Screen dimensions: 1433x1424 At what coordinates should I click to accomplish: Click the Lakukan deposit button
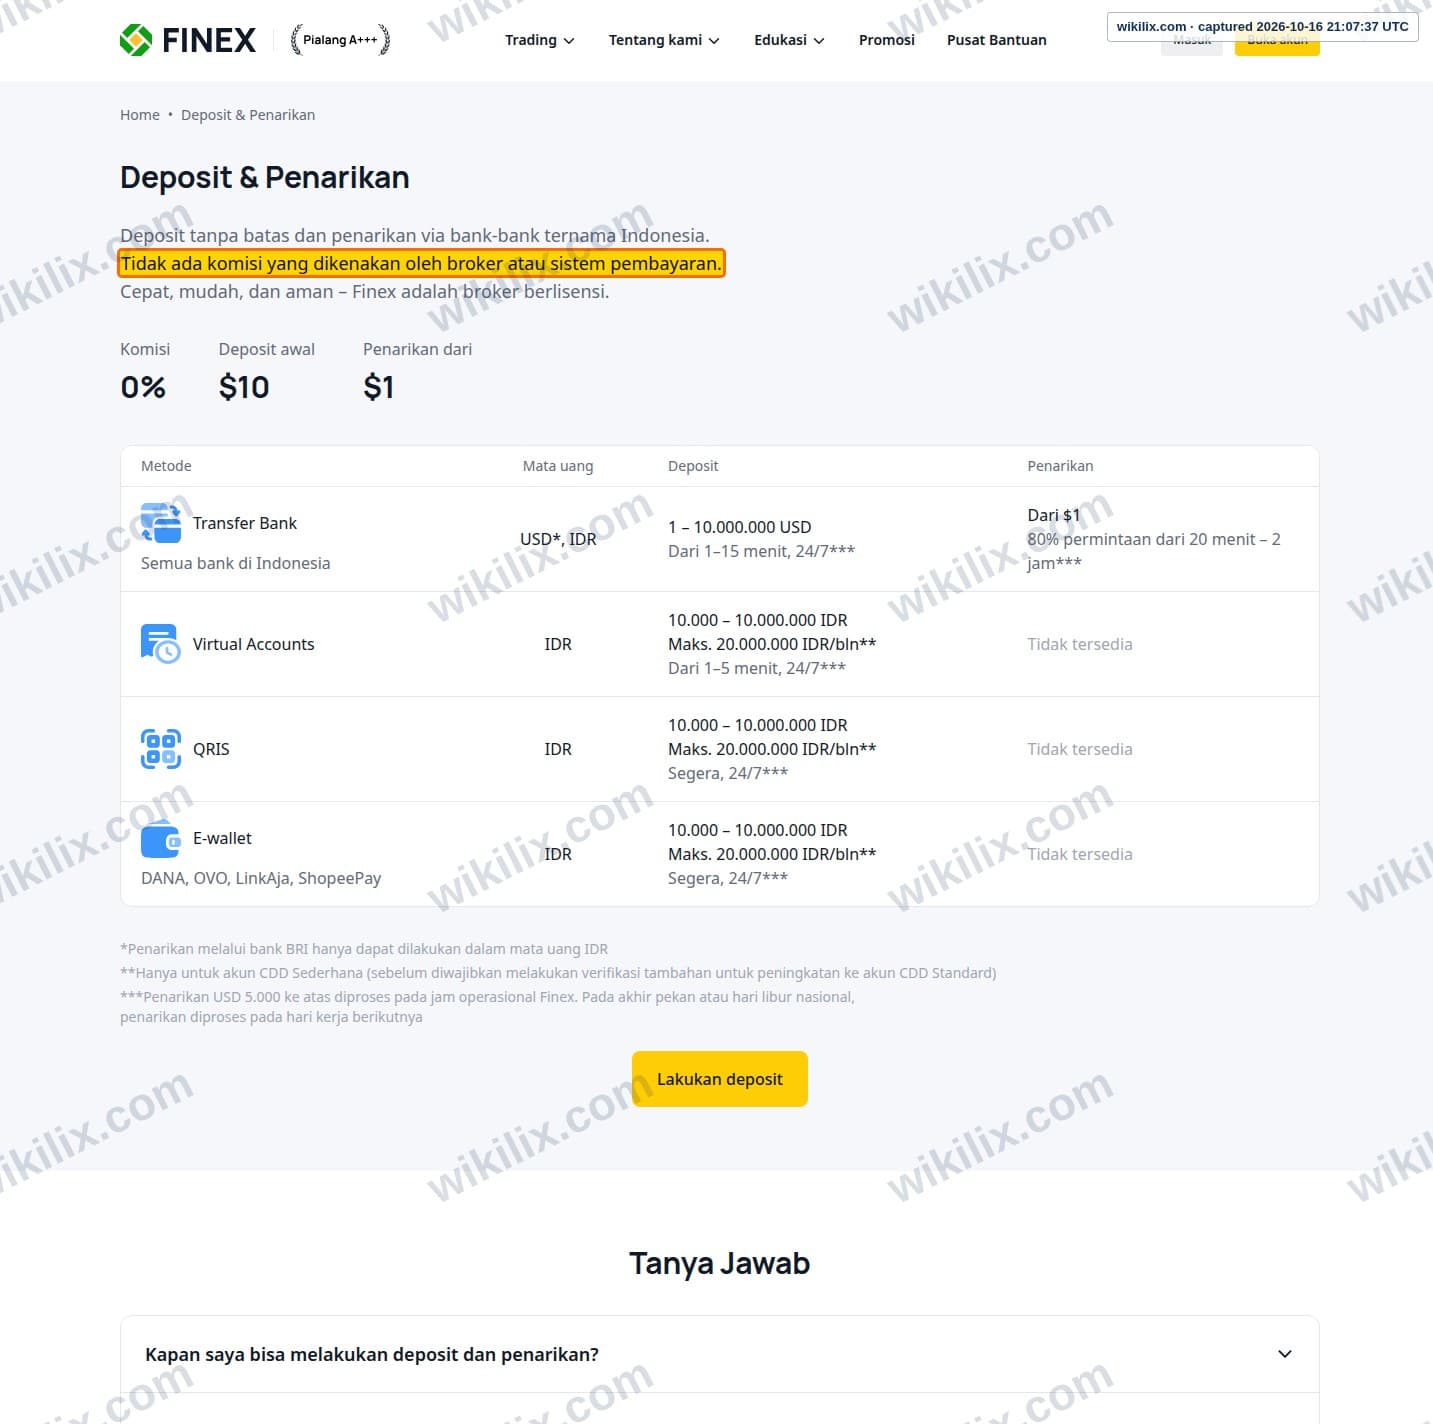pos(720,1079)
